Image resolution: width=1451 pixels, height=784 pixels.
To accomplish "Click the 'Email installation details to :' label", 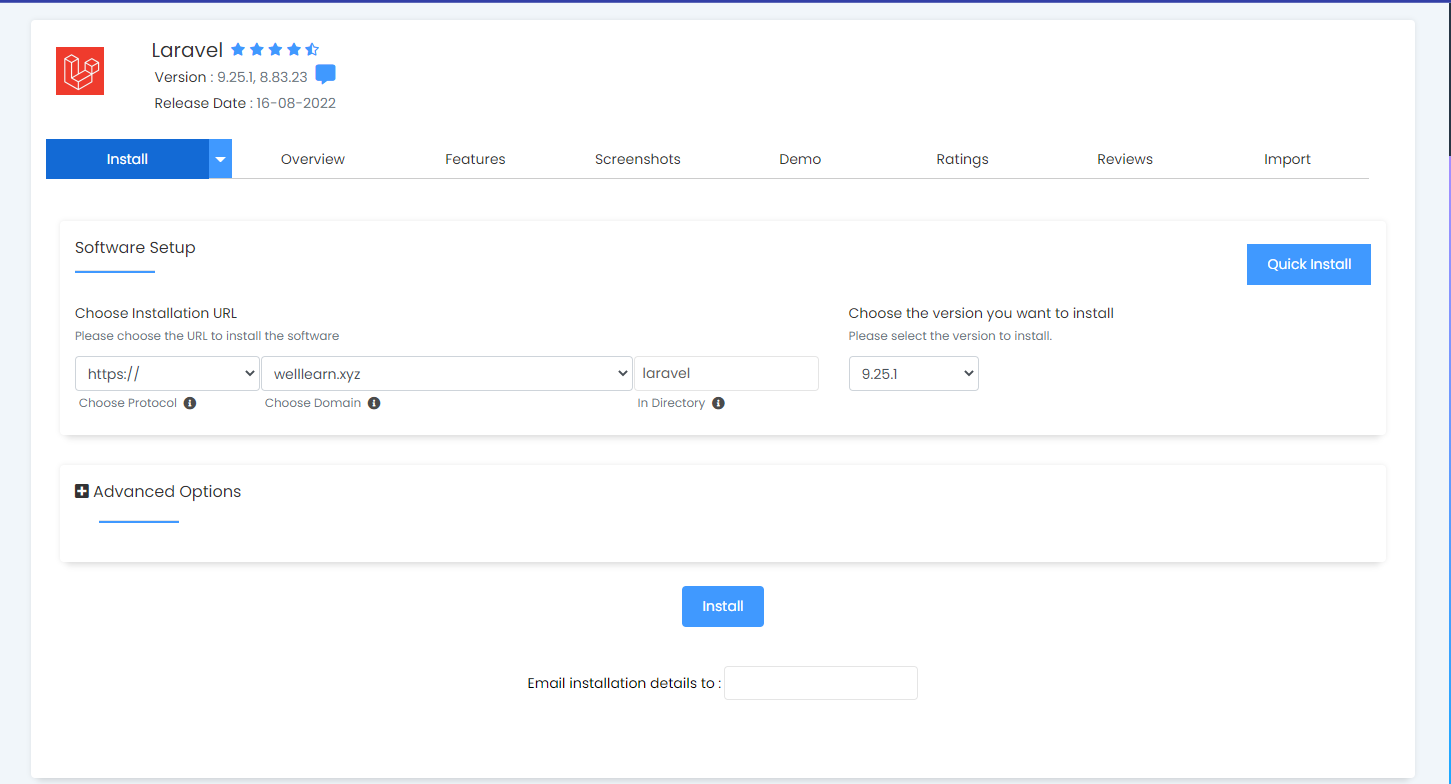I will pyautogui.click(x=624, y=683).
